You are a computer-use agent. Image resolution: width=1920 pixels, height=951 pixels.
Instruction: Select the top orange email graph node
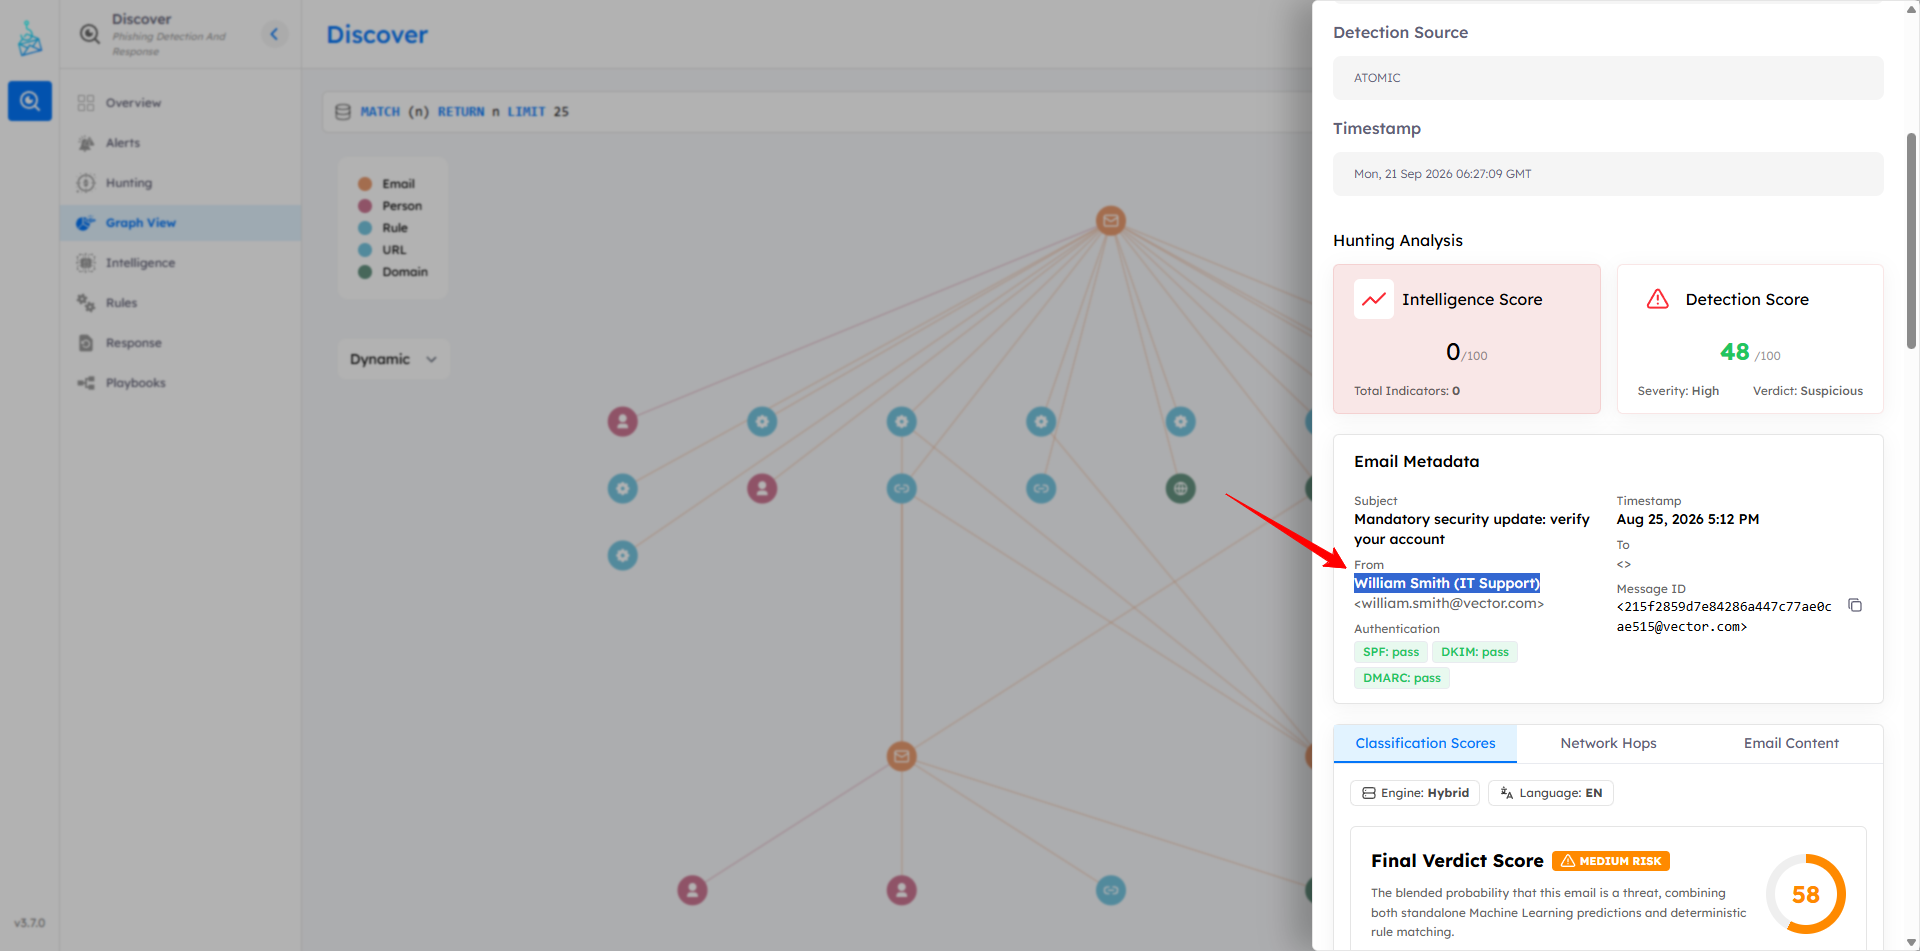tap(1110, 221)
